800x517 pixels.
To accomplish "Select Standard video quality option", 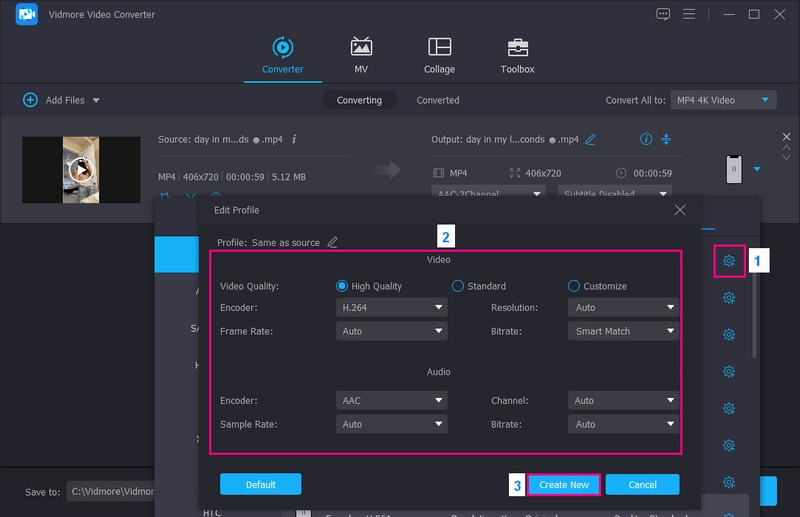I will [x=458, y=286].
